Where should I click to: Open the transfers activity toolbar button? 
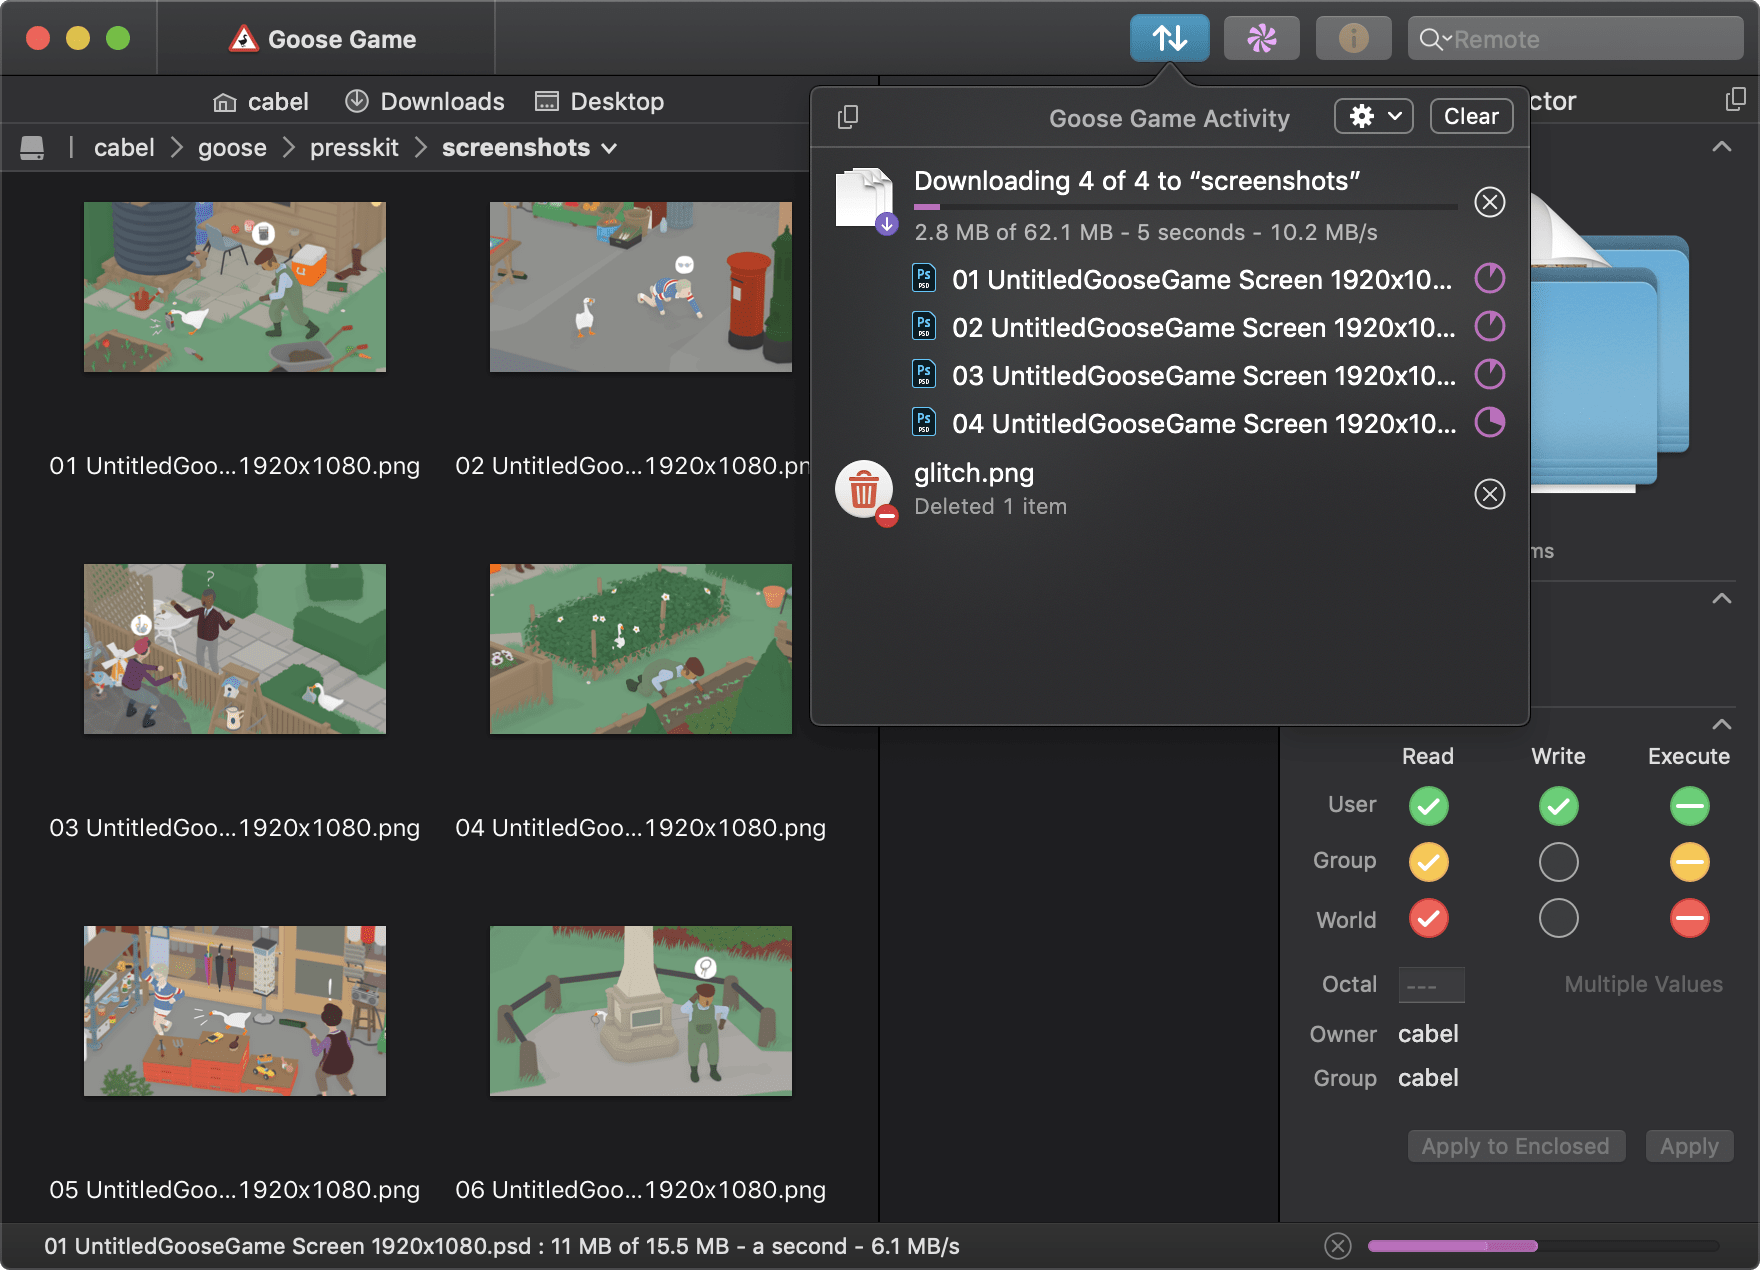(x=1169, y=39)
